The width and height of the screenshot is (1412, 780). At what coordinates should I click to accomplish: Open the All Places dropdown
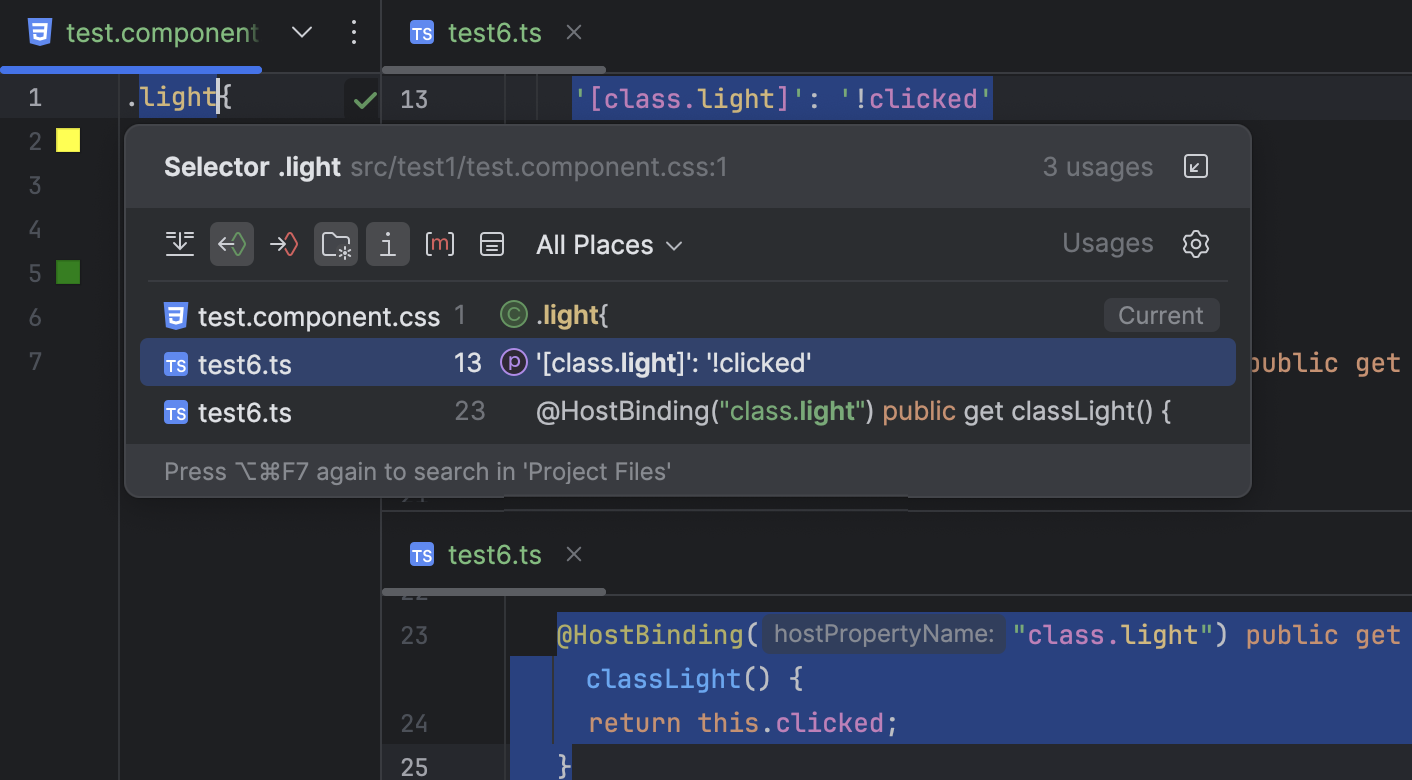609,244
